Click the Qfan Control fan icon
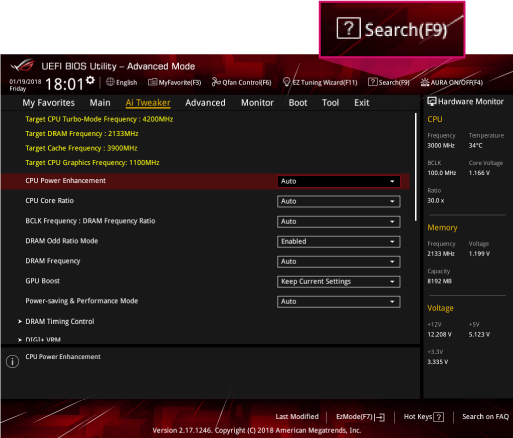 [216, 82]
